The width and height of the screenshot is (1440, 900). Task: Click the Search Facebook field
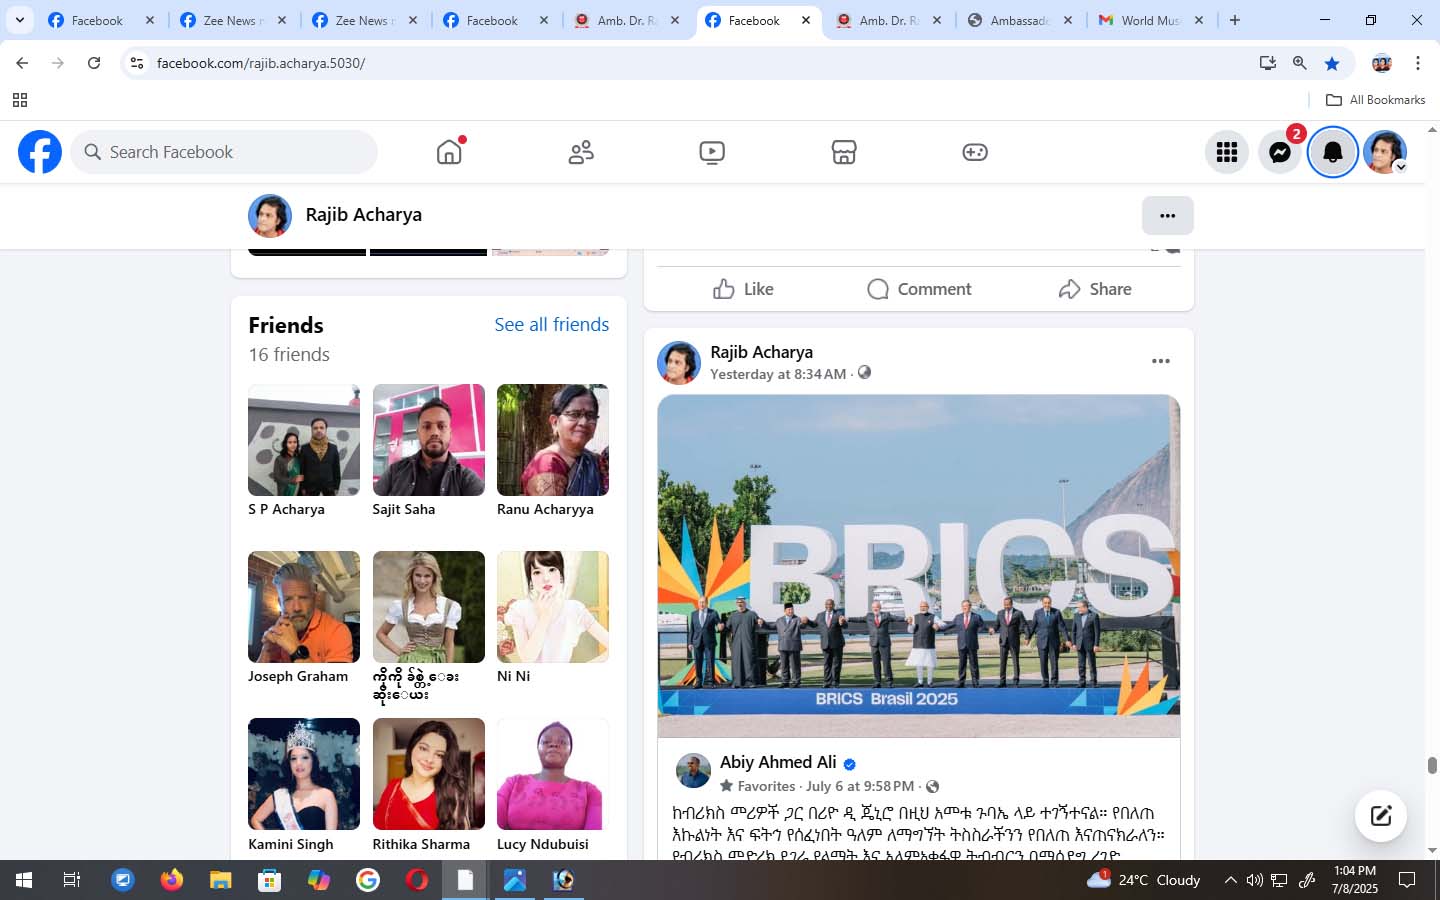(x=224, y=152)
